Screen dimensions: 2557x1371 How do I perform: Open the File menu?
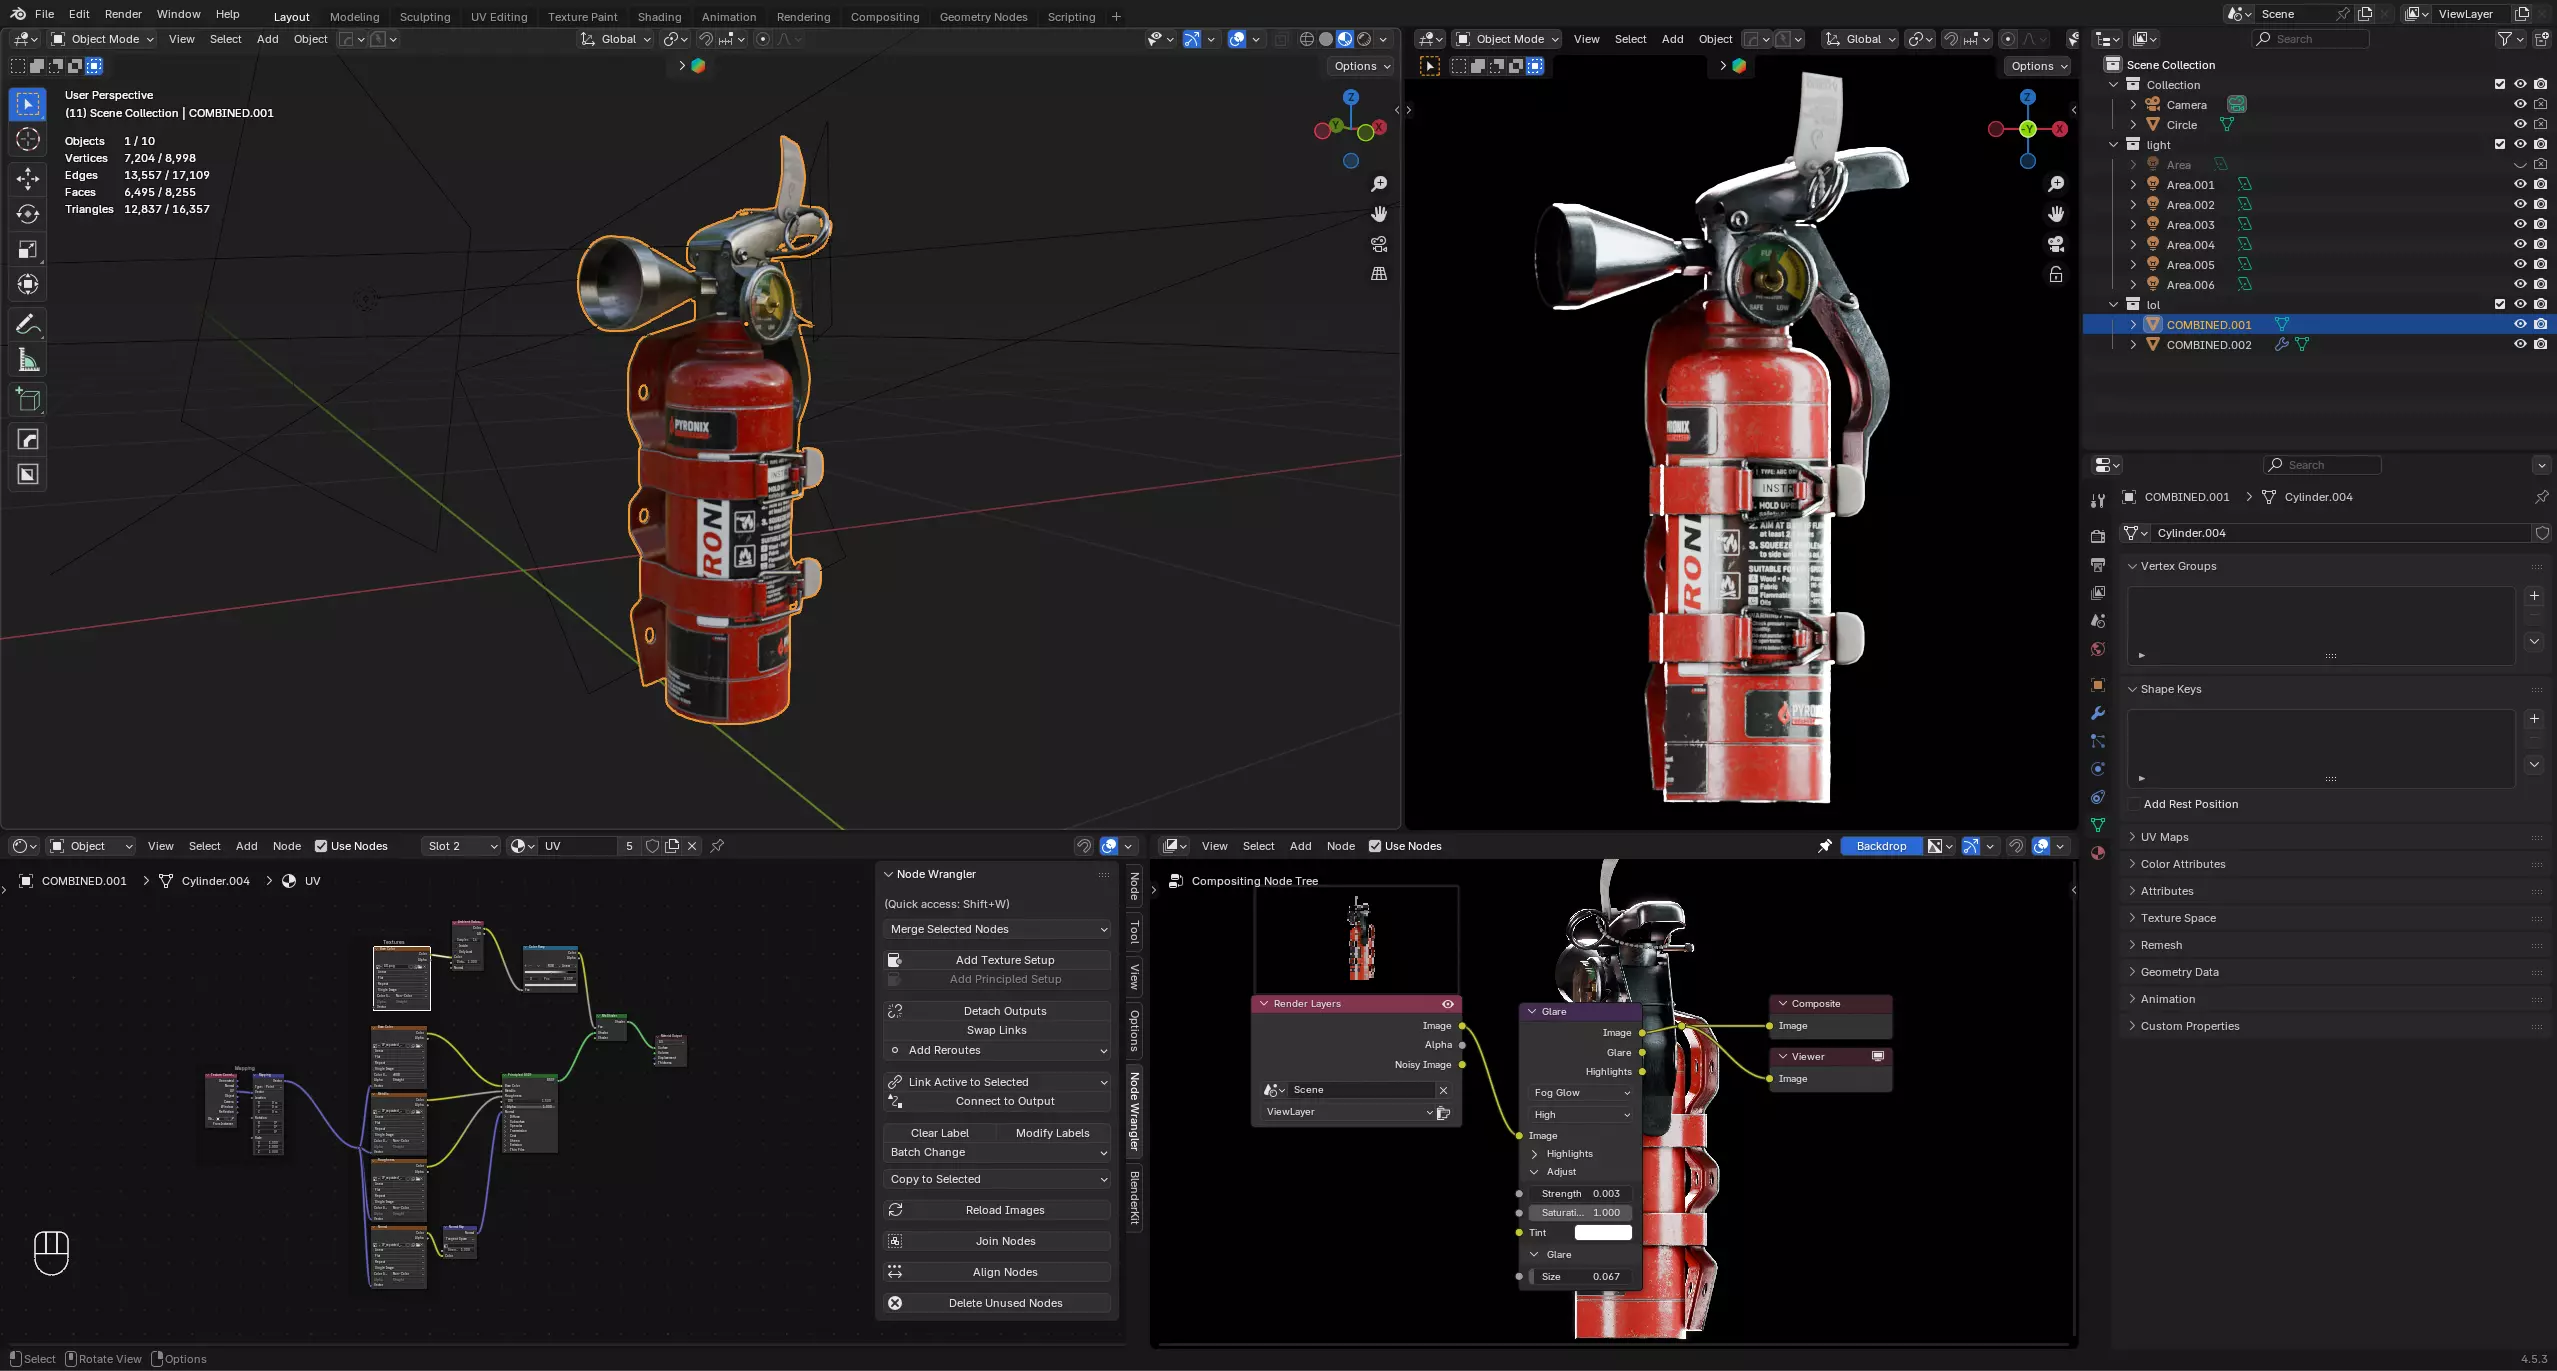[x=44, y=14]
